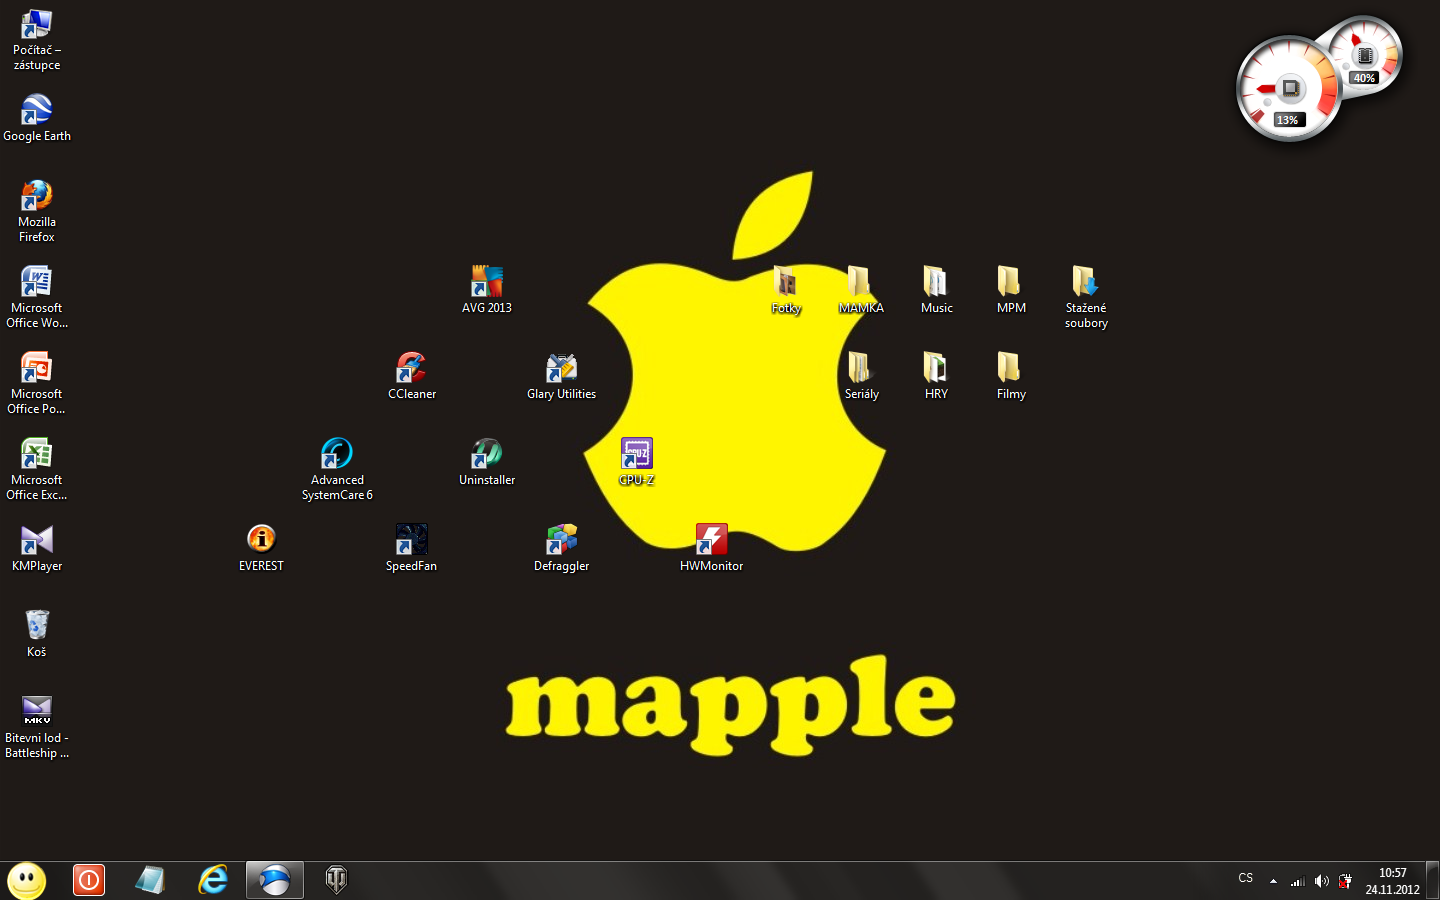Select the Fotky folder
The image size is (1440, 900).
(x=786, y=290)
